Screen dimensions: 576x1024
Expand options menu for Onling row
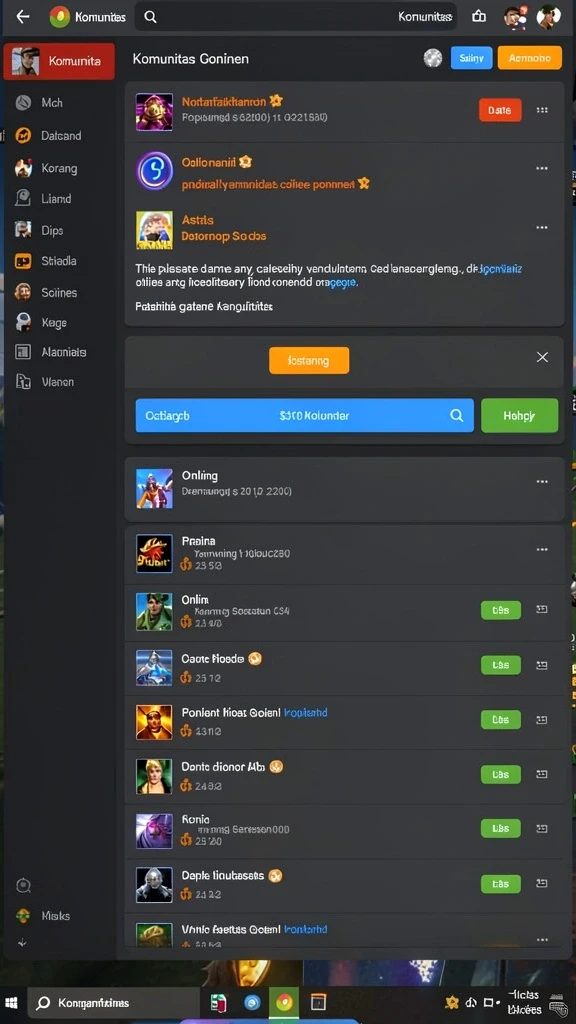pyautogui.click(x=541, y=482)
